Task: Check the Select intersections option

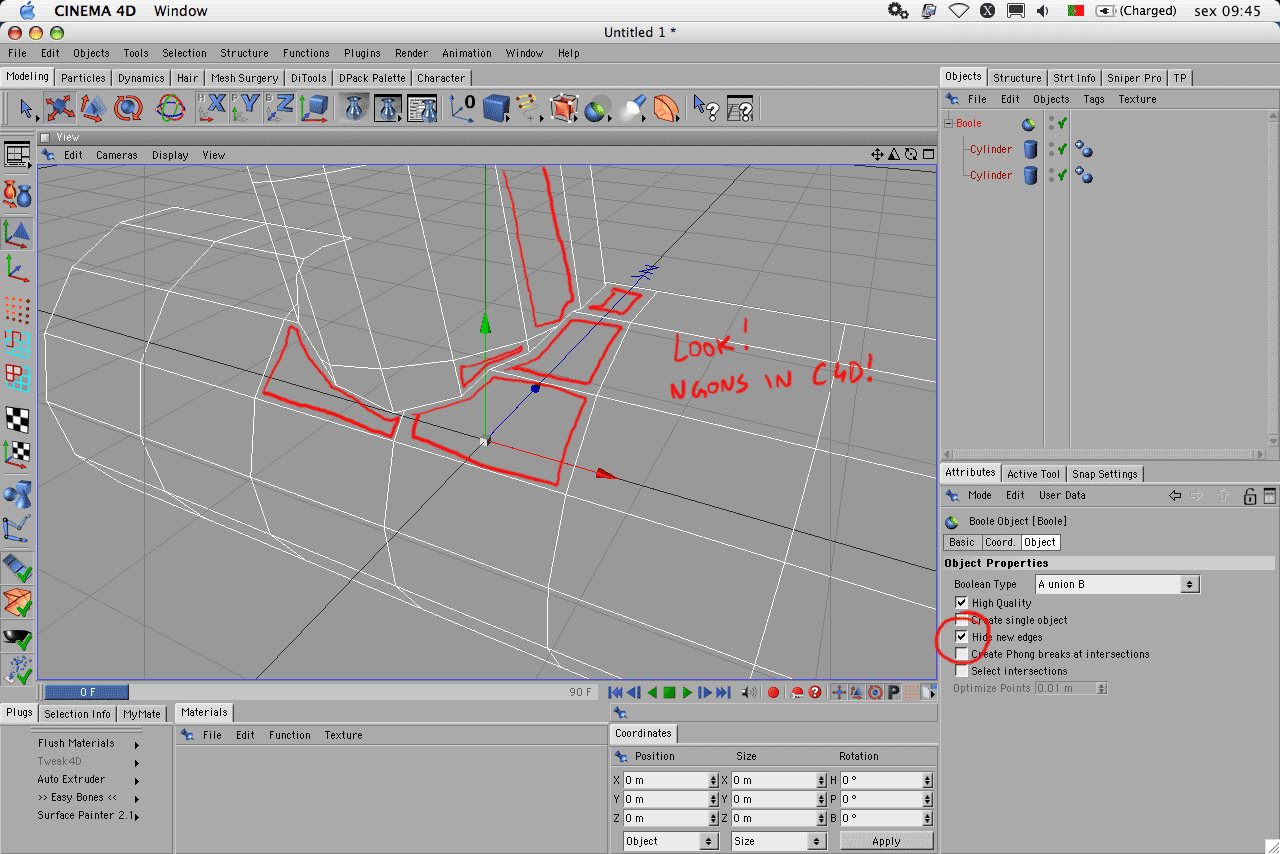Action: 962,671
